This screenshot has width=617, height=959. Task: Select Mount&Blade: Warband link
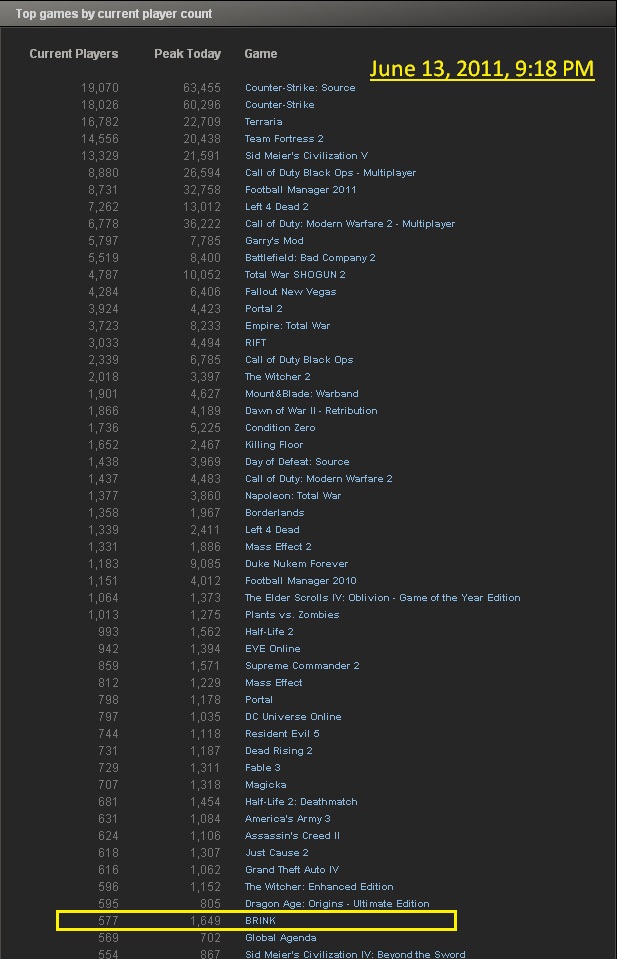point(301,394)
